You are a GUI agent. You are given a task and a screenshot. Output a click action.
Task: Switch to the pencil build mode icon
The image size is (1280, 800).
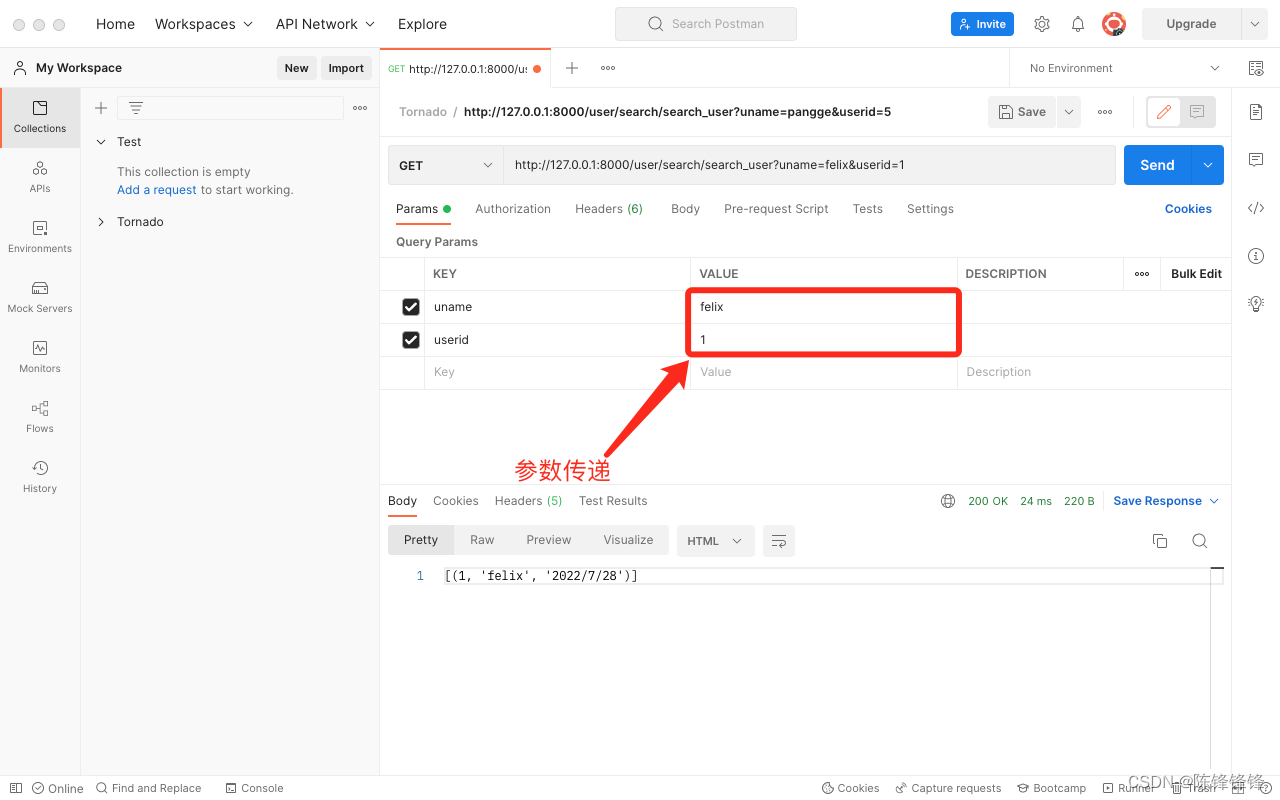(1163, 112)
